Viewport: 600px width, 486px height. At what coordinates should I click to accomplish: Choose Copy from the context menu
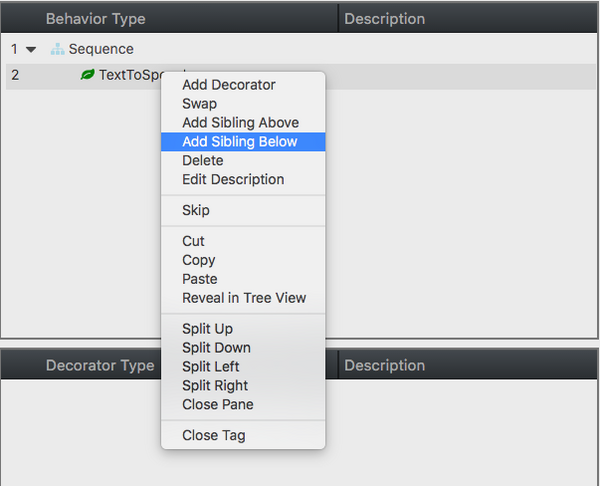[198, 260]
